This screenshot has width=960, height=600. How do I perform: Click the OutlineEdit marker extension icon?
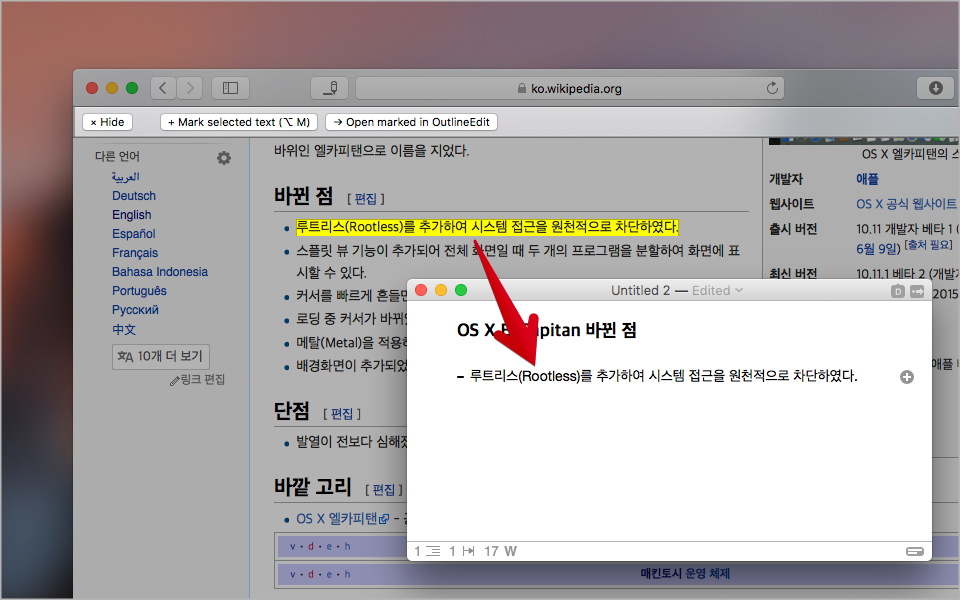pos(329,88)
